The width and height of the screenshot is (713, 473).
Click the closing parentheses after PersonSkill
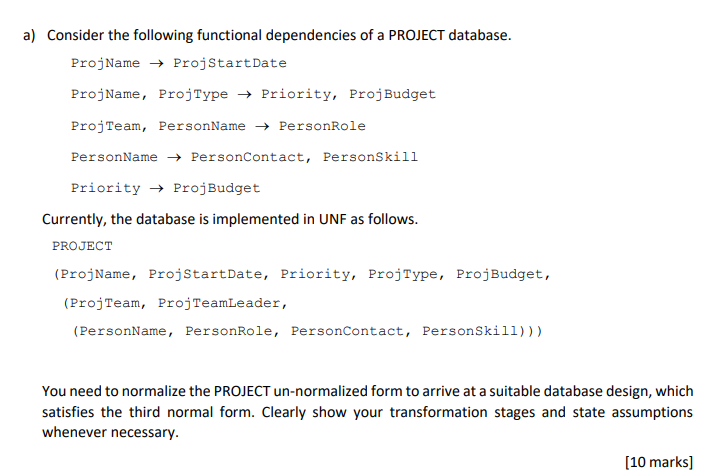pyautogui.click(x=530, y=331)
